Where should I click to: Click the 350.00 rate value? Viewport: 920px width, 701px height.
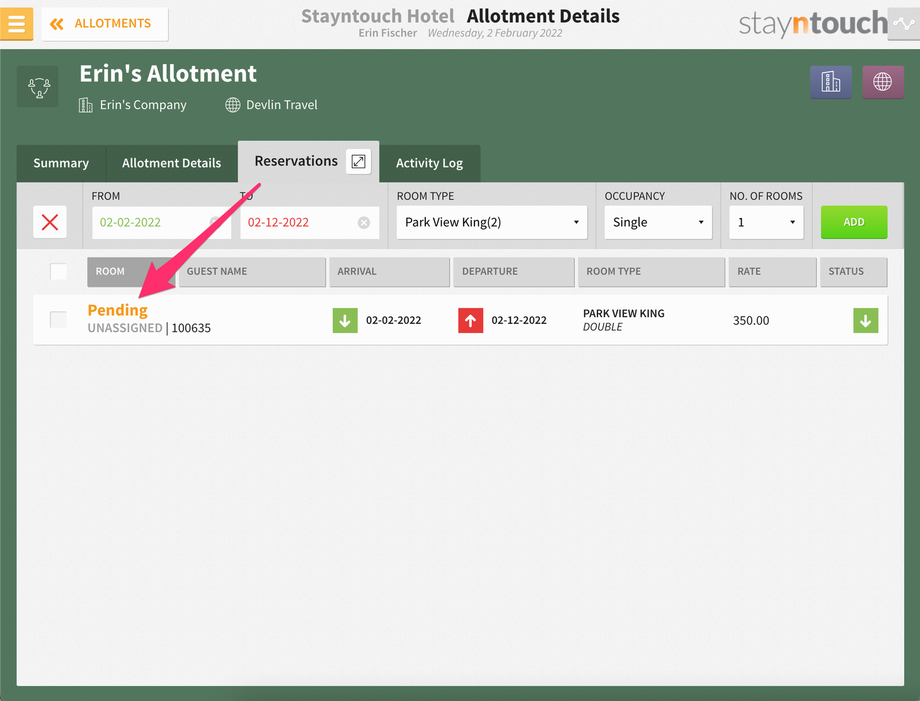[751, 320]
